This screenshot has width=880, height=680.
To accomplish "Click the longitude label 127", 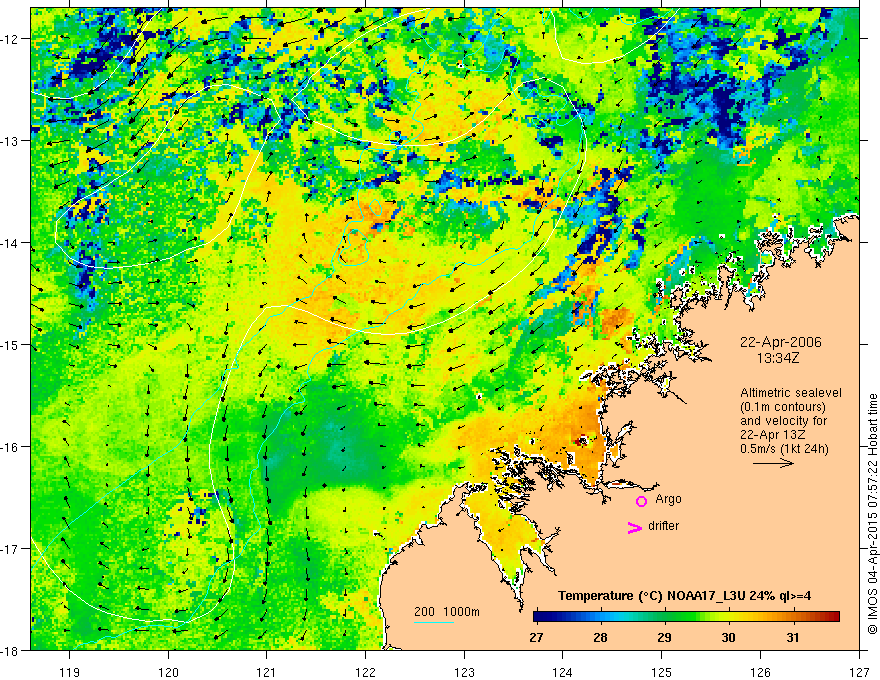I will 859,672.
